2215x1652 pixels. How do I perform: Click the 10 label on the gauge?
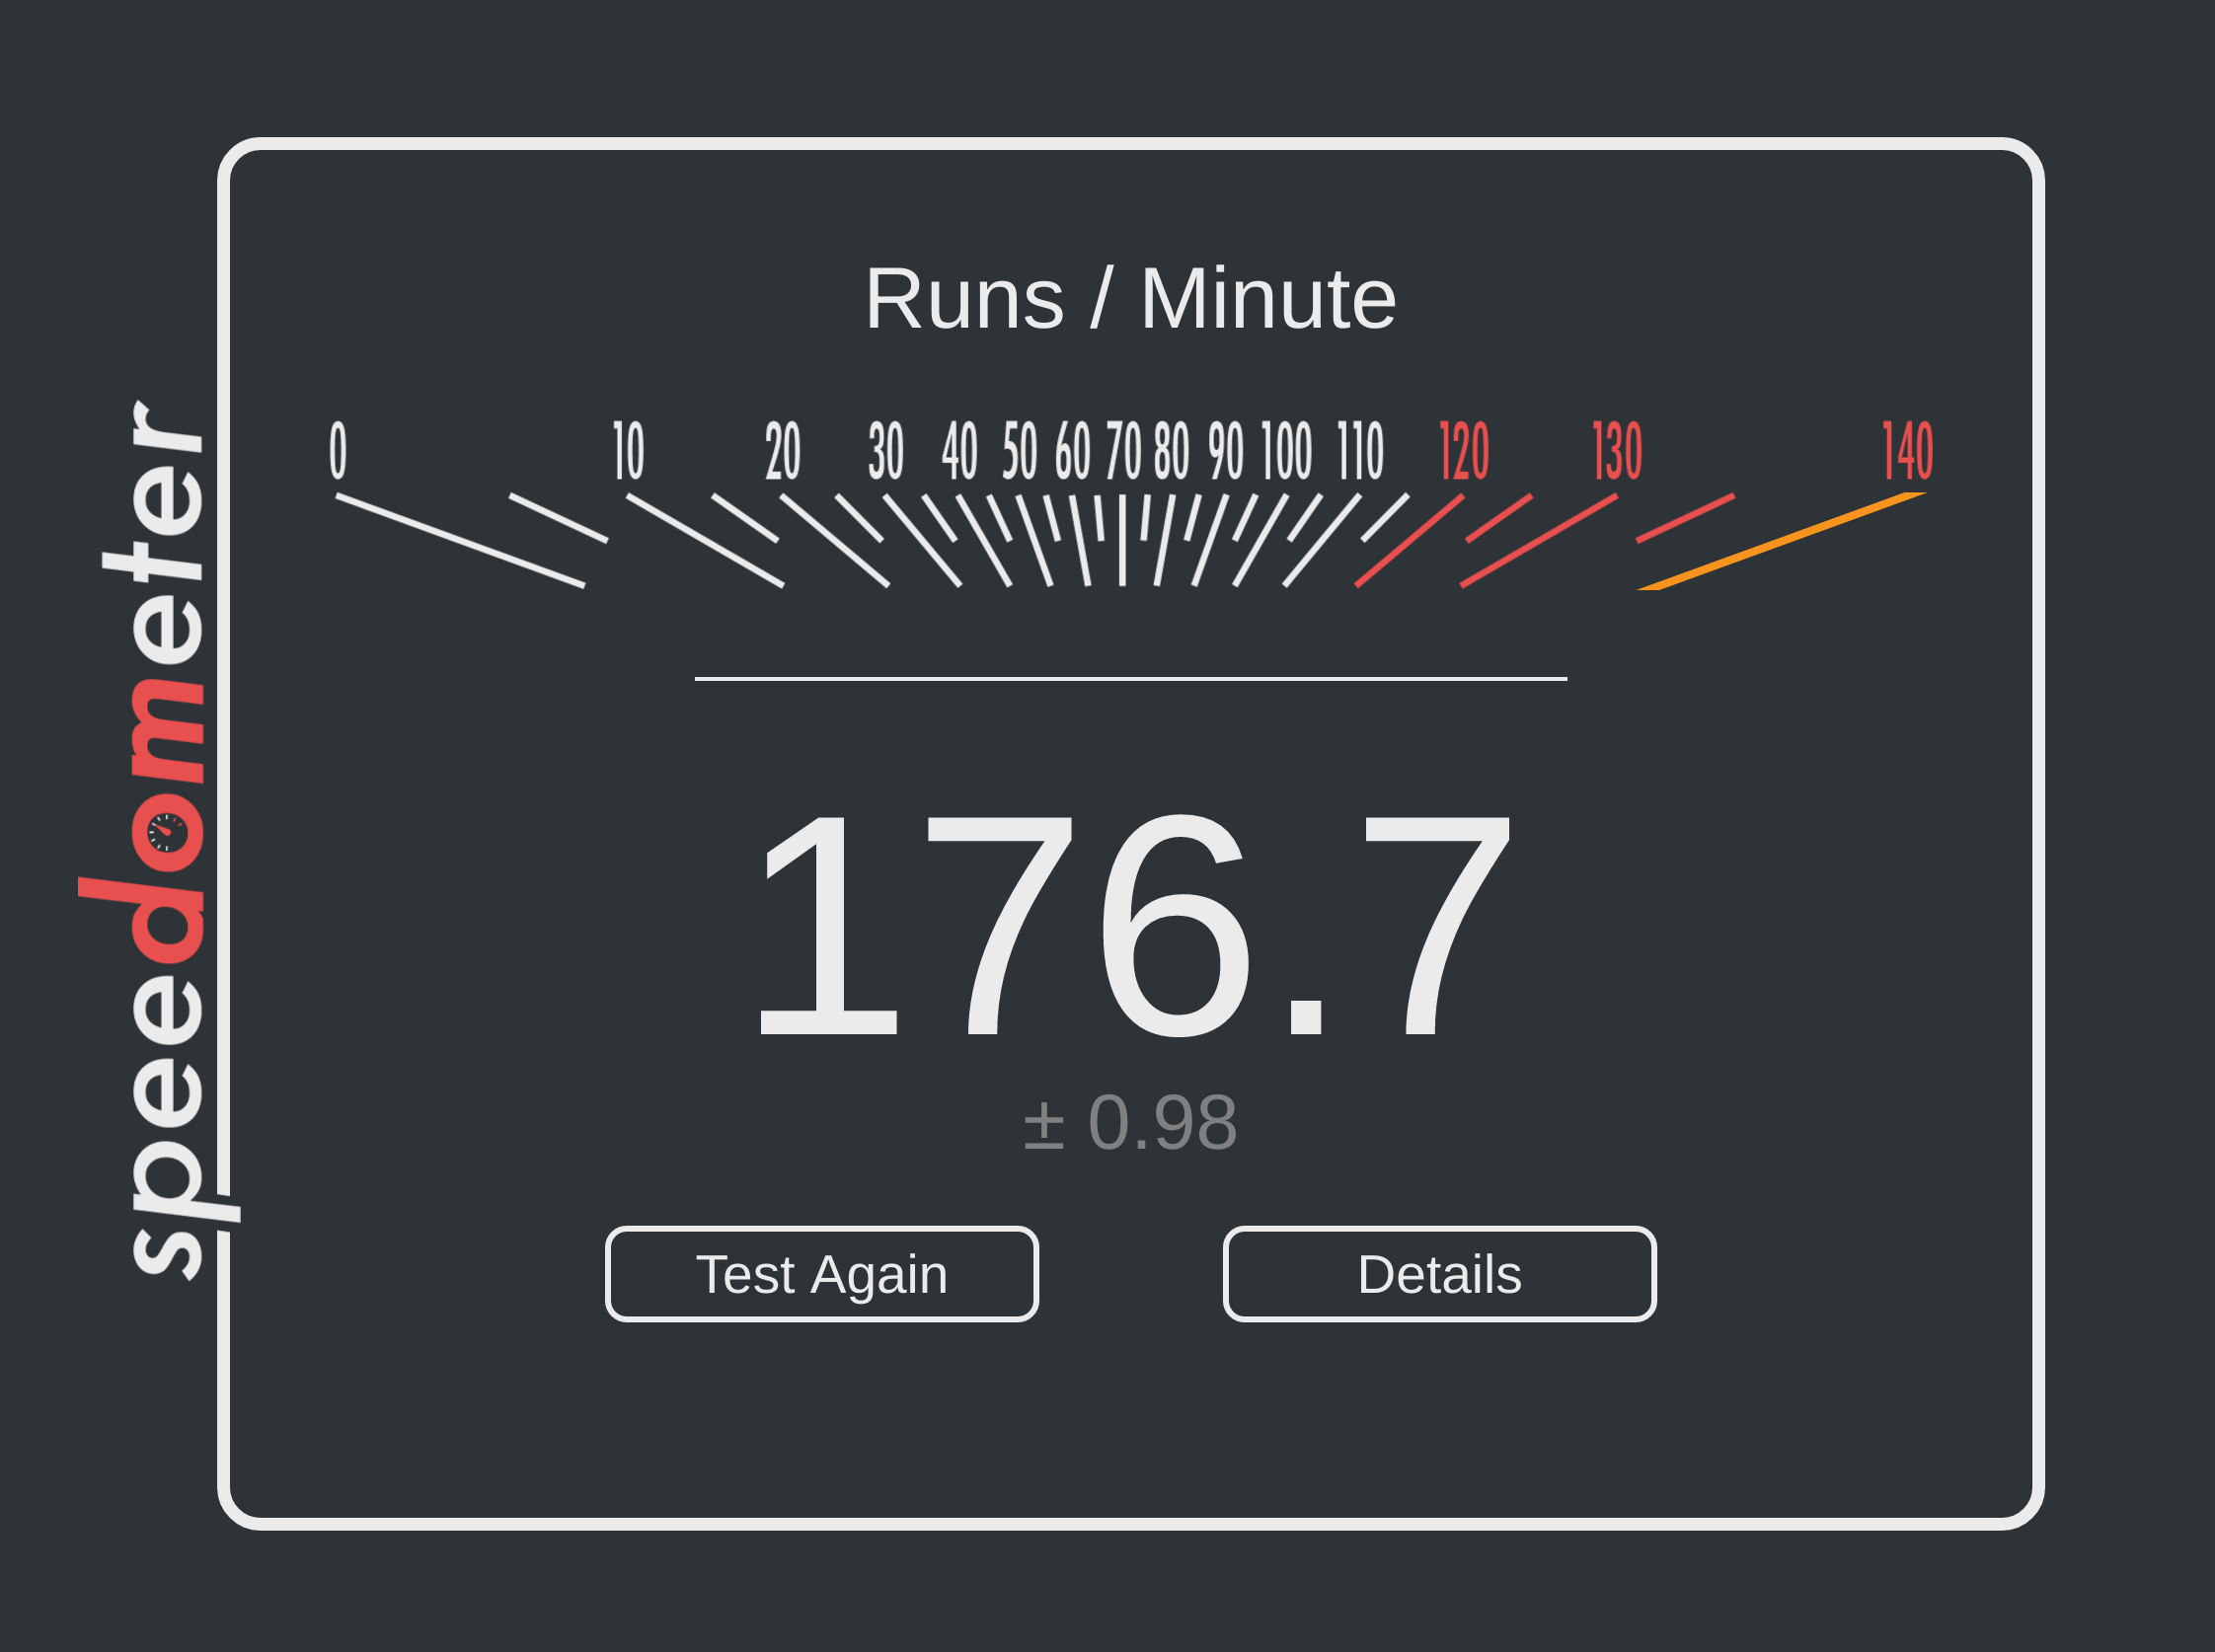coord(628,451)
